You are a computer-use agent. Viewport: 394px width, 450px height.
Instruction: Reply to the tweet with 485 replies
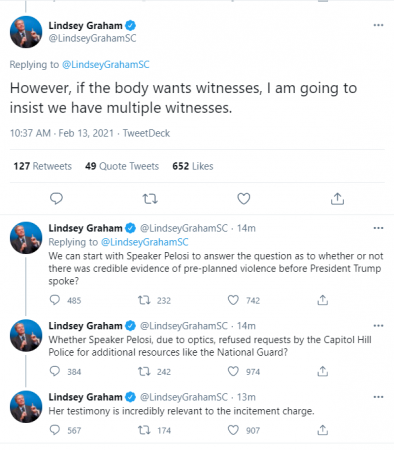click(55, 300)
